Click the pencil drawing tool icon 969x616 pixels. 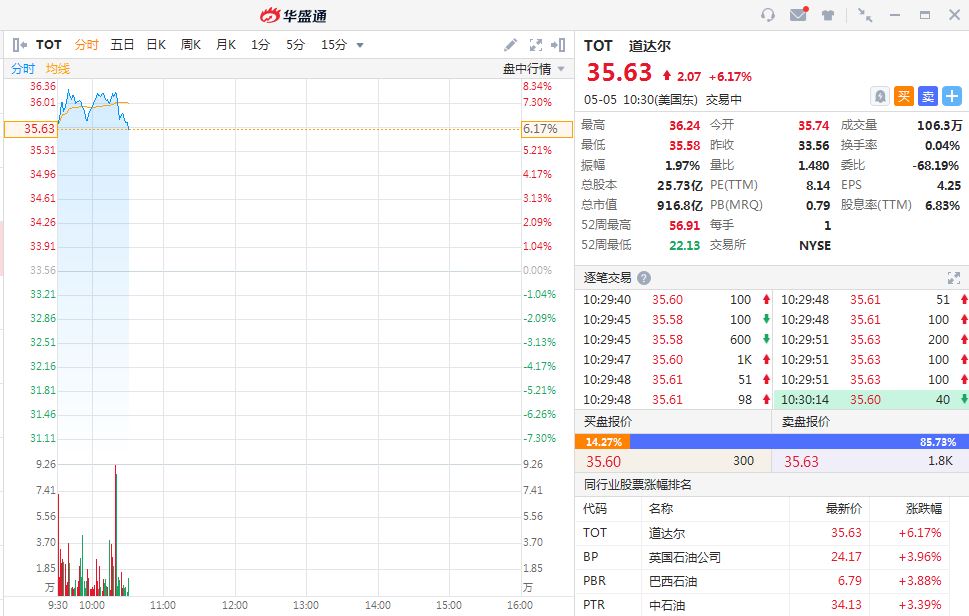point(510,45)
